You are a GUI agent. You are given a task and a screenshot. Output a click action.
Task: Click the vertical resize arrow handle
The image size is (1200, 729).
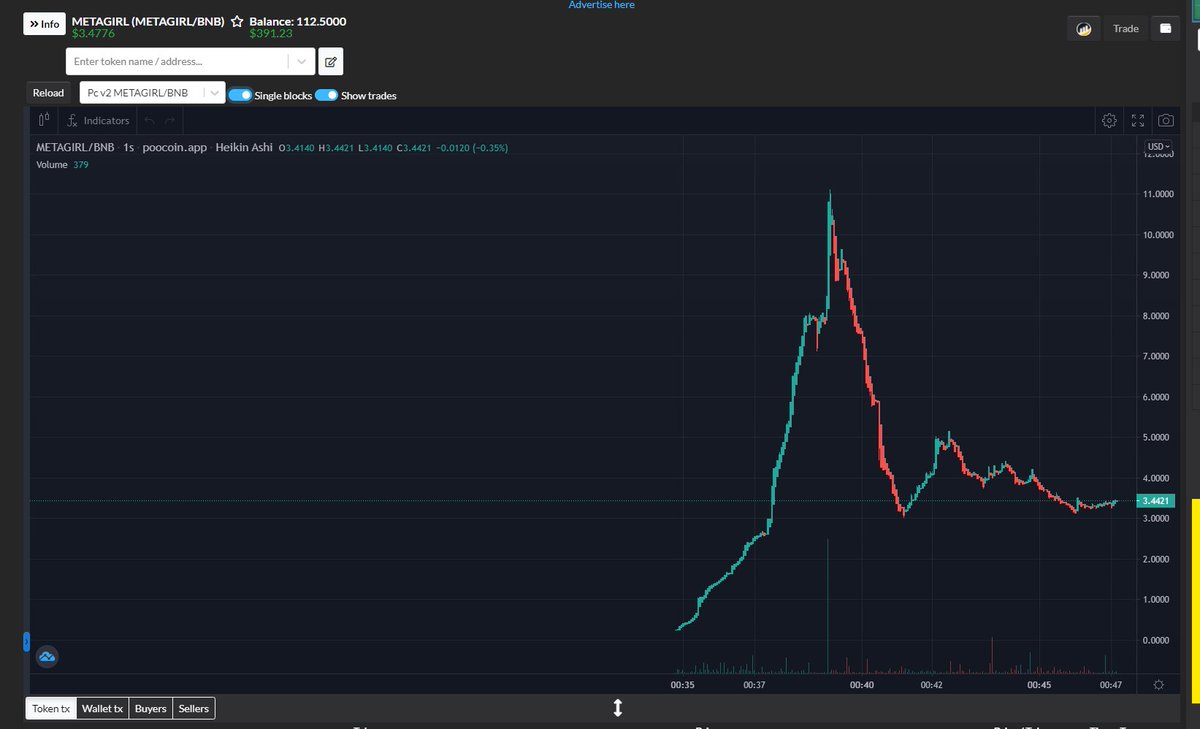617,708
